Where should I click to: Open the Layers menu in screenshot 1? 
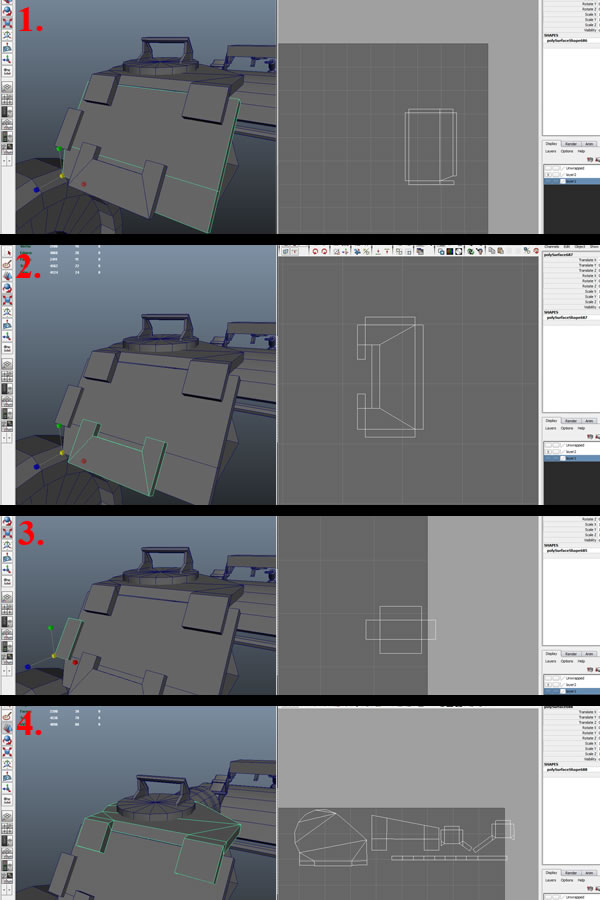point(551,151)
